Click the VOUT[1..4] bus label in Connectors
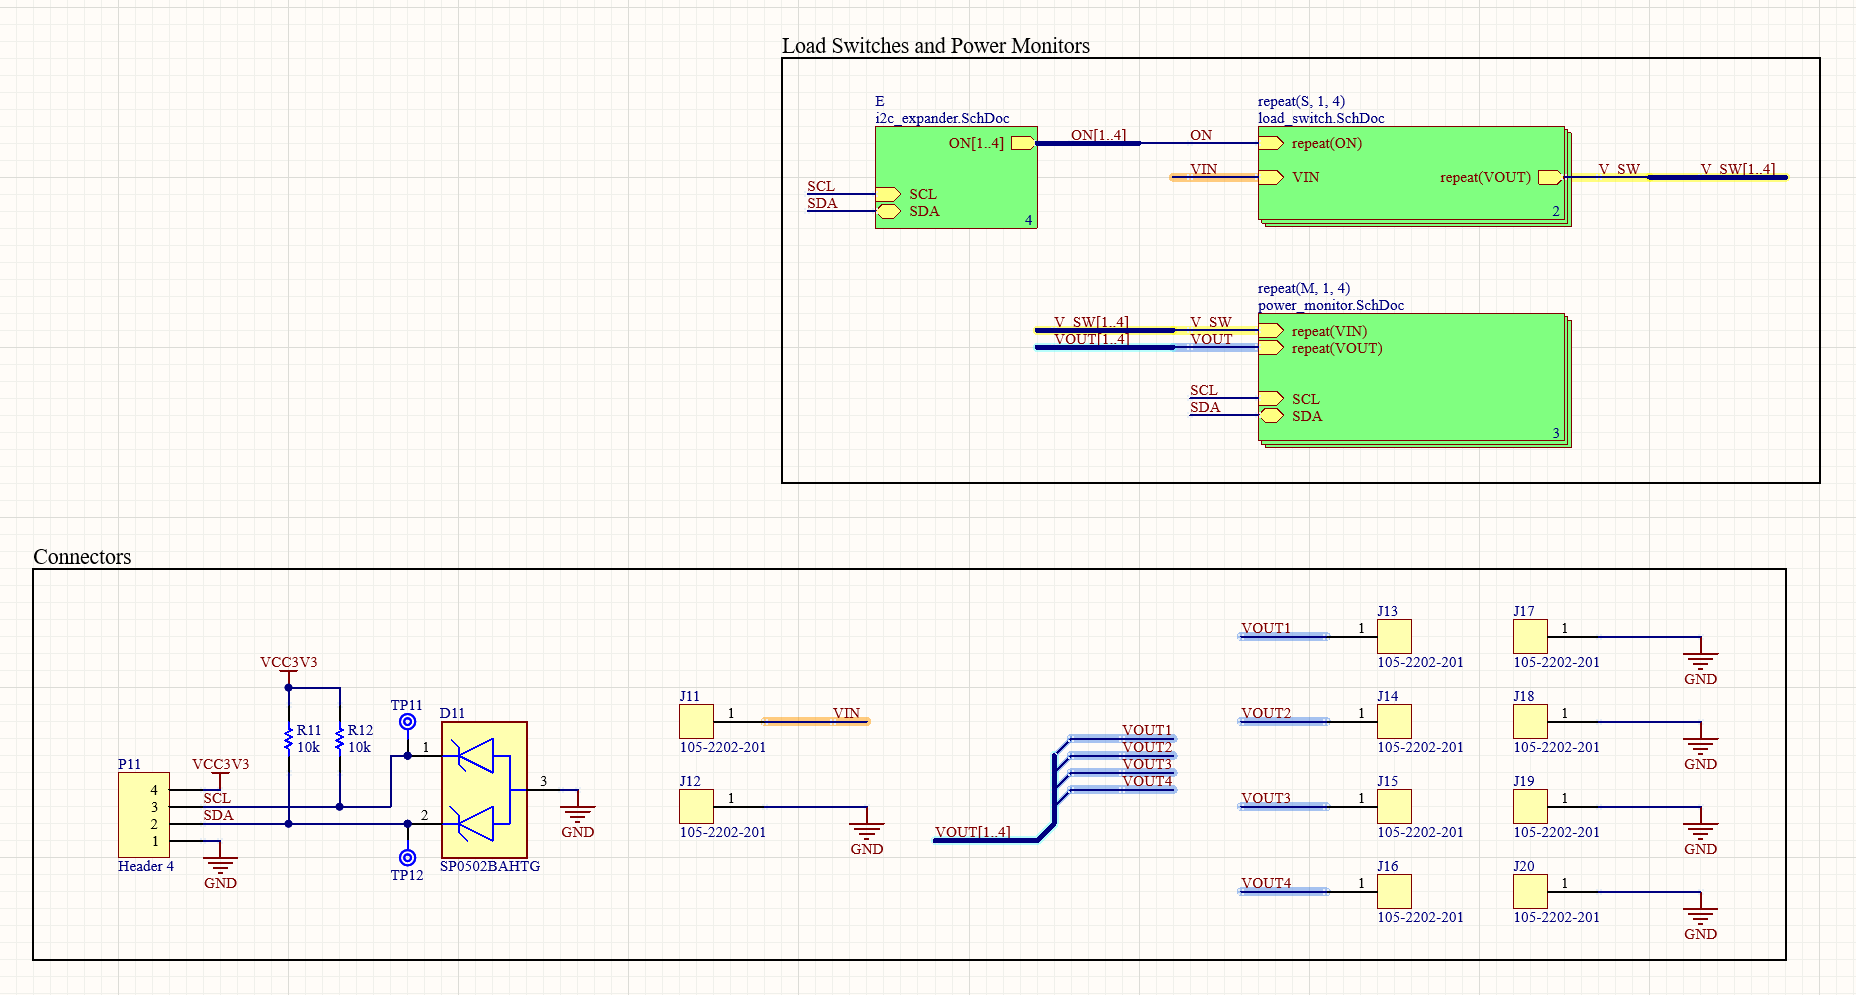The height and width of the screenshot is (995, 1856). 972,832
